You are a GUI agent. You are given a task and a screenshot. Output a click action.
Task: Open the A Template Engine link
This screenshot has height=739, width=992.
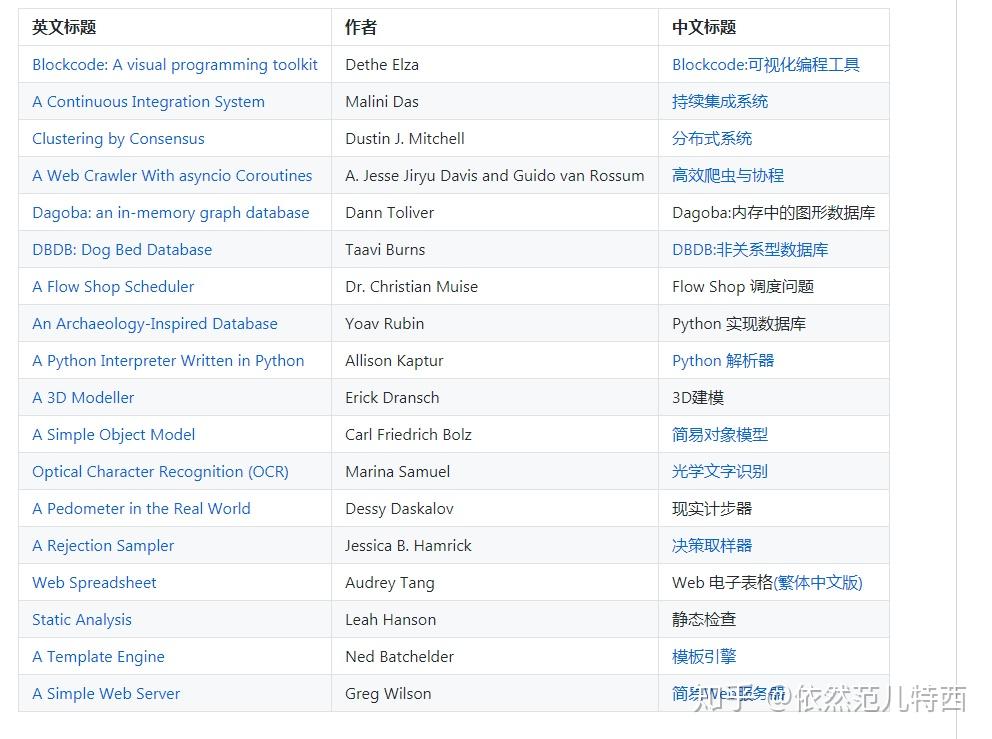click(x=99, y=657)
